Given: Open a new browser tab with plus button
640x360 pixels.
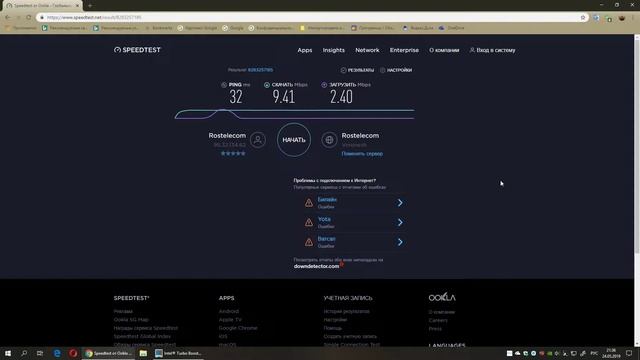Looking at the screenshot, I should [x=90, y=5].
